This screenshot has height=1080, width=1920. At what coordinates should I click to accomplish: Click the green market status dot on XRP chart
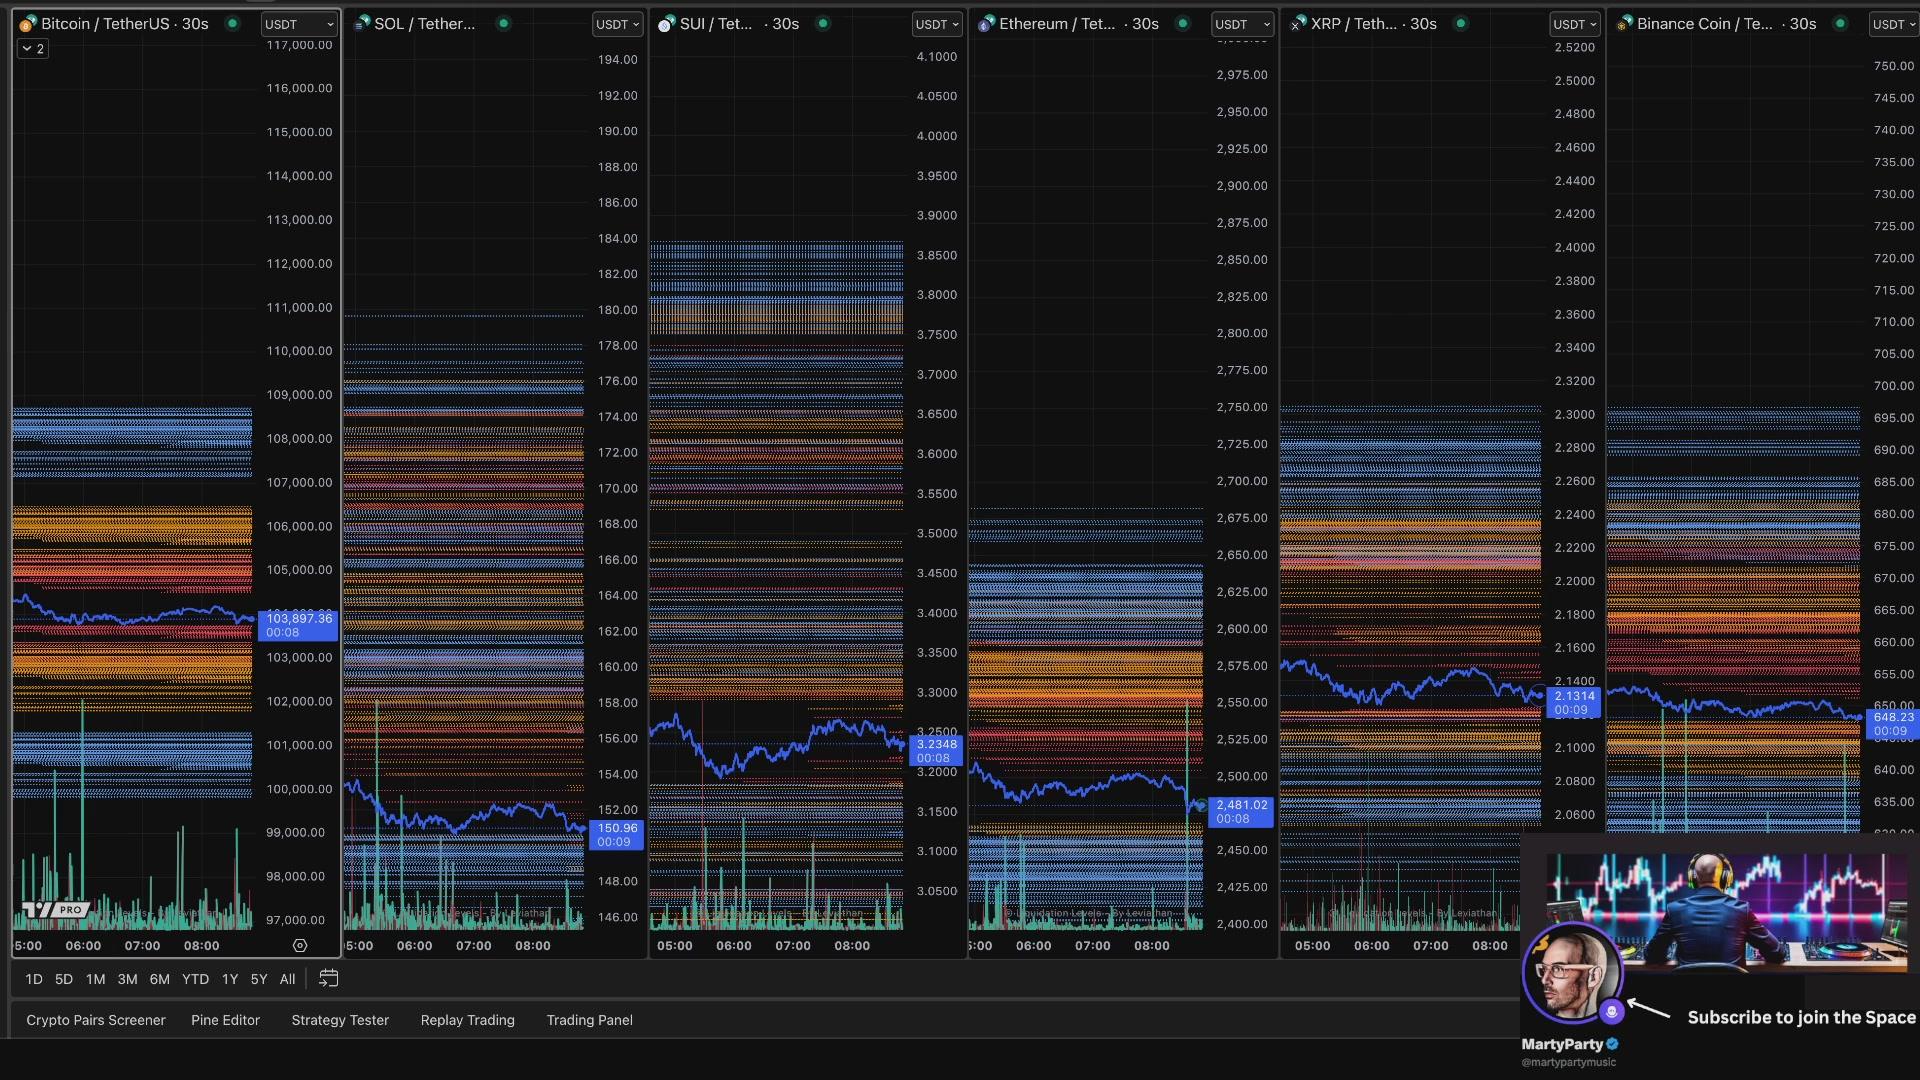pyautogui.click(x=1461, y=23)
